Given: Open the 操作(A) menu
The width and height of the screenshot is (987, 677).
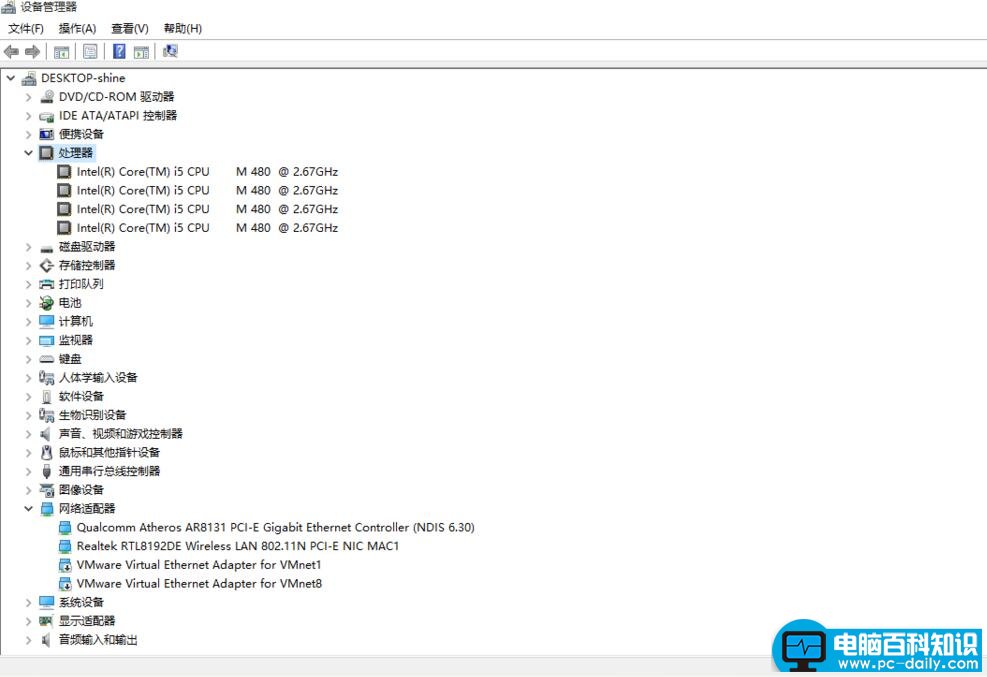Looking at the screenshot, I should pos(77,29).
